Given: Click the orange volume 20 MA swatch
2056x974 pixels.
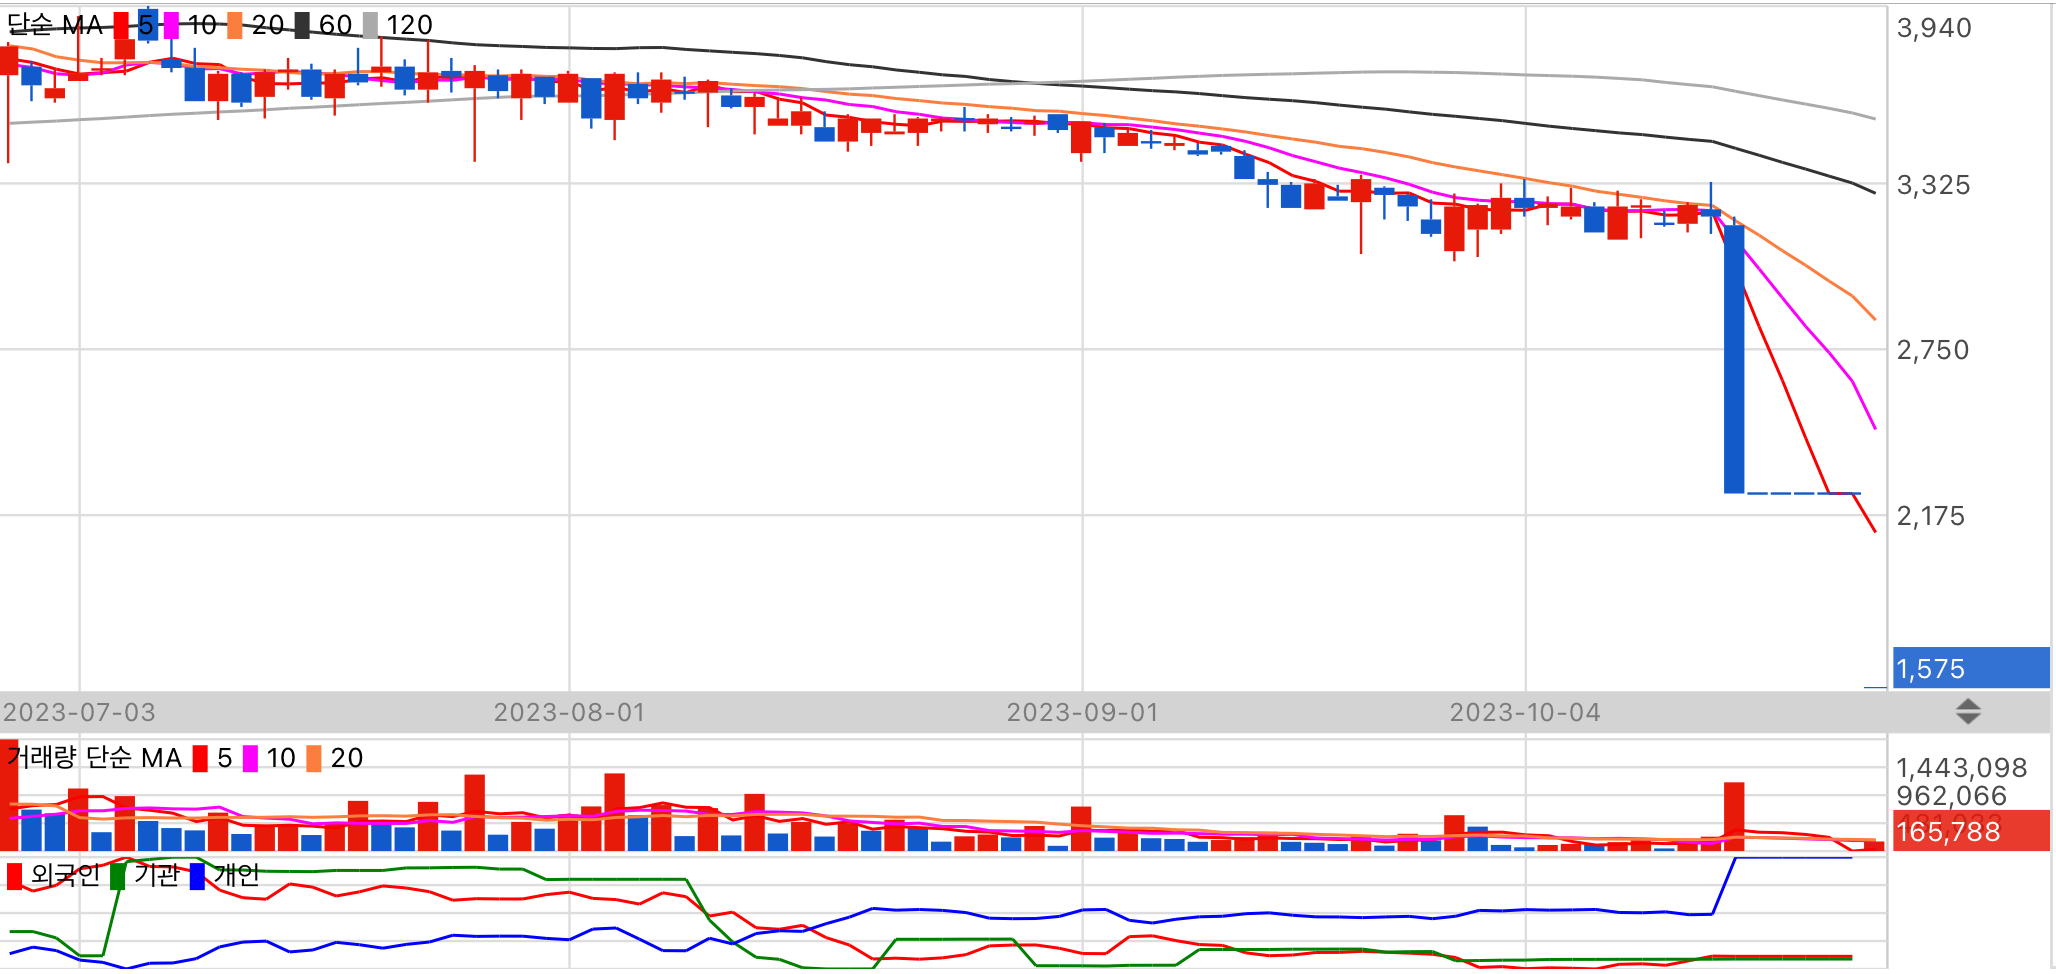Looking at the screenshot, I should click(x=314, y=759).
